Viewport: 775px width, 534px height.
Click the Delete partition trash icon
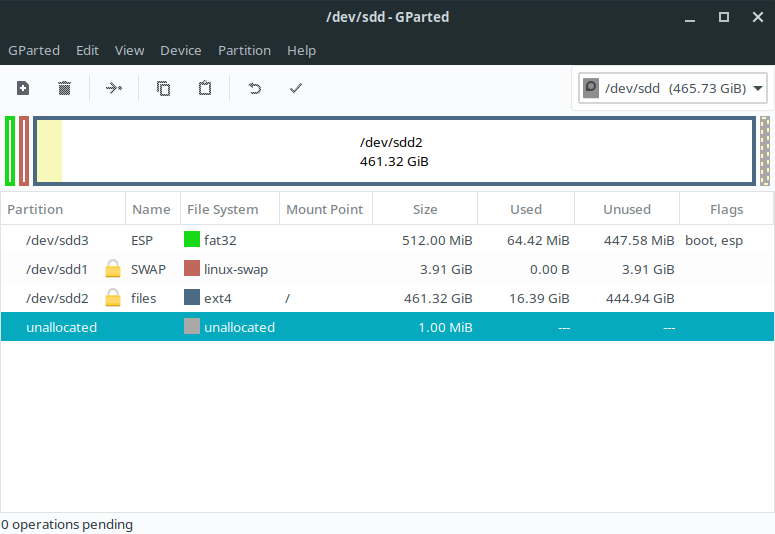click(64, 89)
